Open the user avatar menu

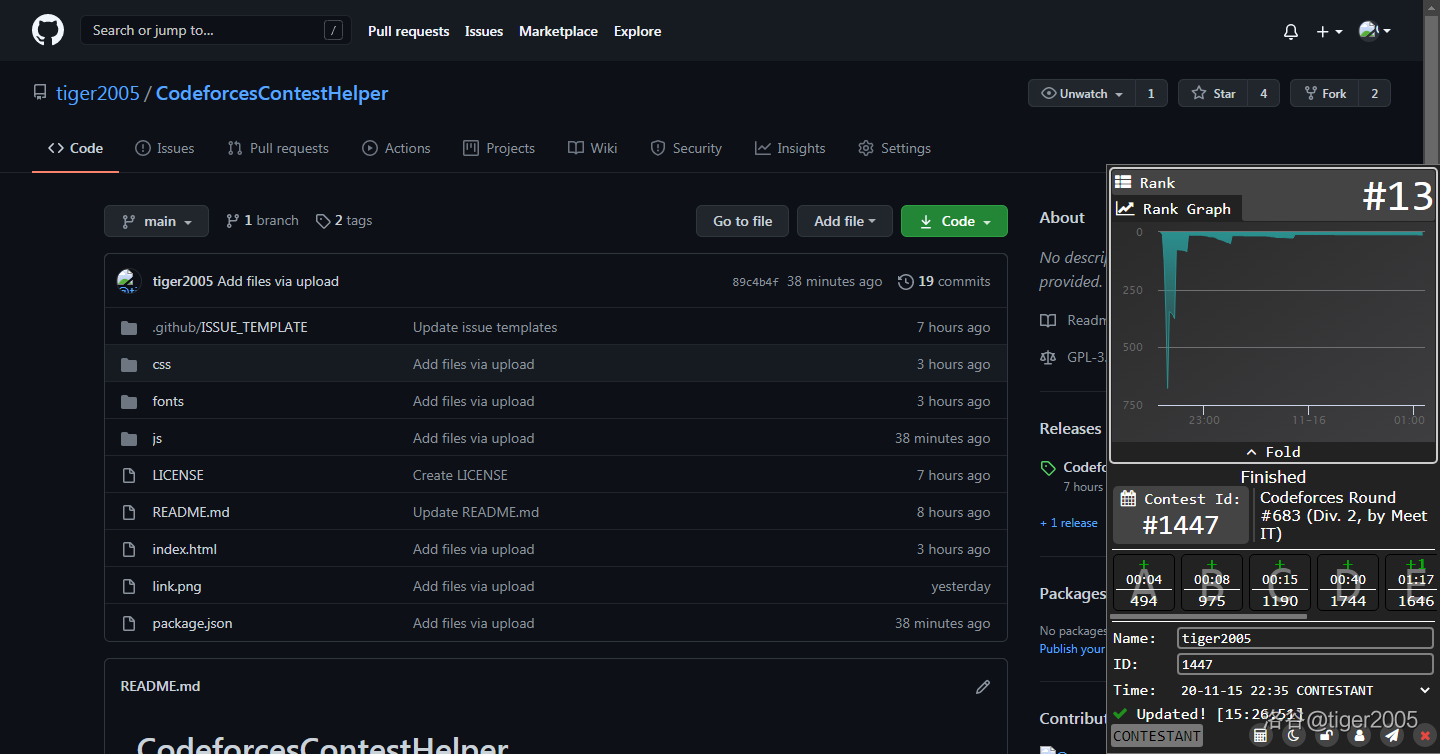pyautogui.click(x=1375, y=31)
